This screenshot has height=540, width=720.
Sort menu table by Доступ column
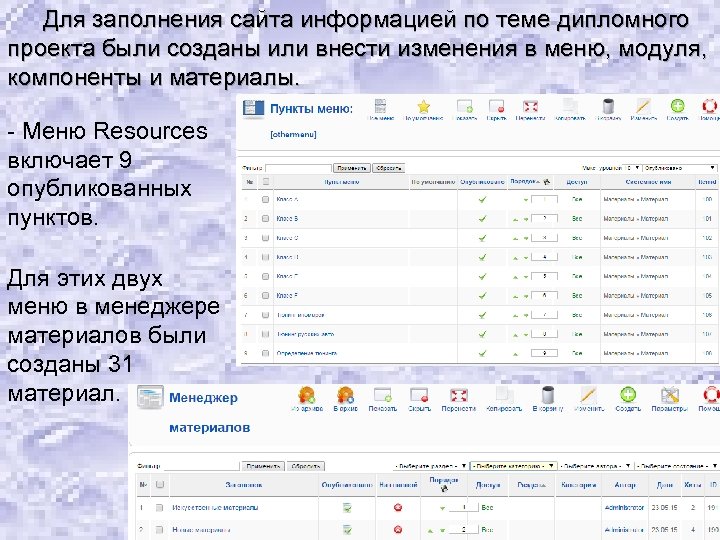click(x=577, y=182)
